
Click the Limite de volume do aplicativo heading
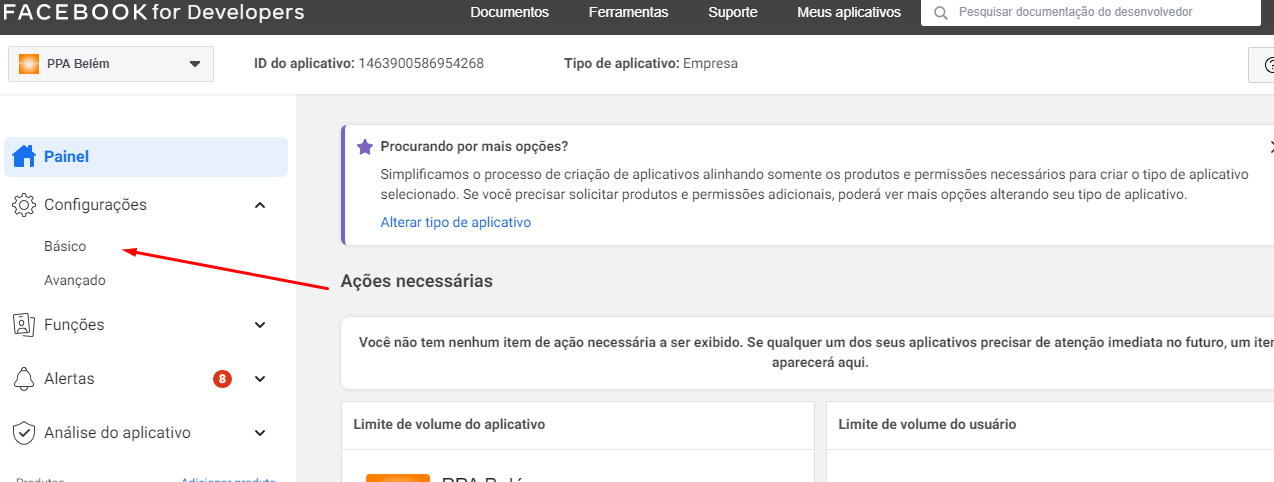pyautogui.click(x=449, y=425)
